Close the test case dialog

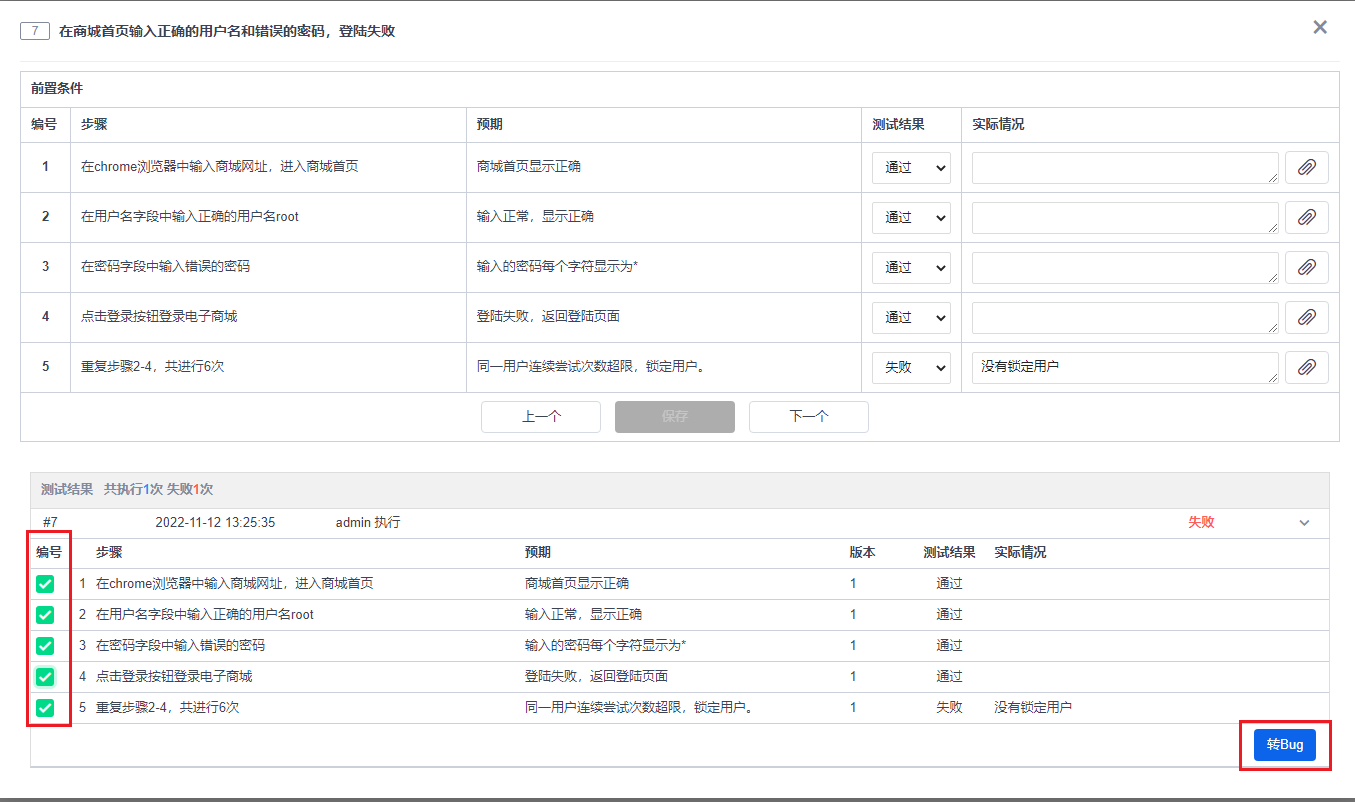point(1320,28)
